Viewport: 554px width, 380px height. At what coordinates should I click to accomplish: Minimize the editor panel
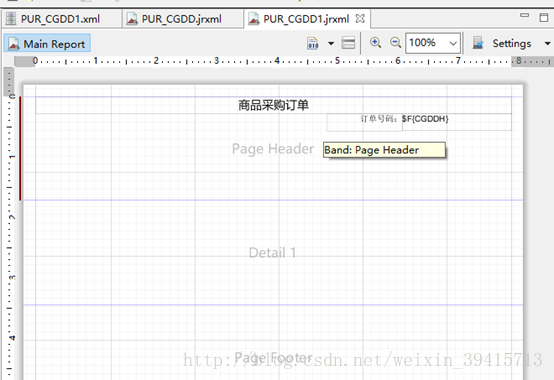click(525, 16)
